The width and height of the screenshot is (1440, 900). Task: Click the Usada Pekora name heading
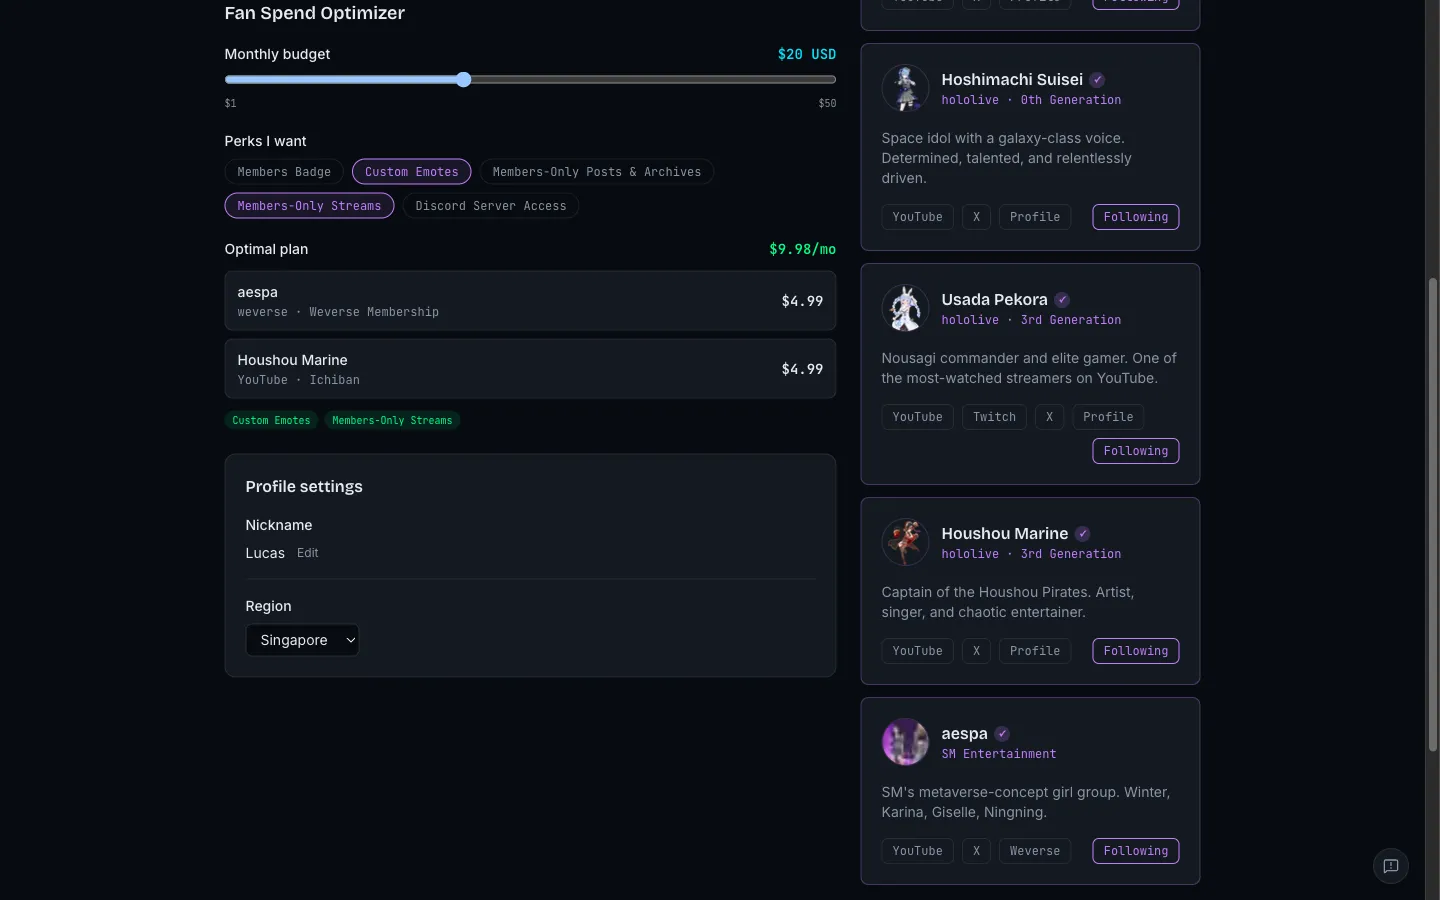[994, 300]
